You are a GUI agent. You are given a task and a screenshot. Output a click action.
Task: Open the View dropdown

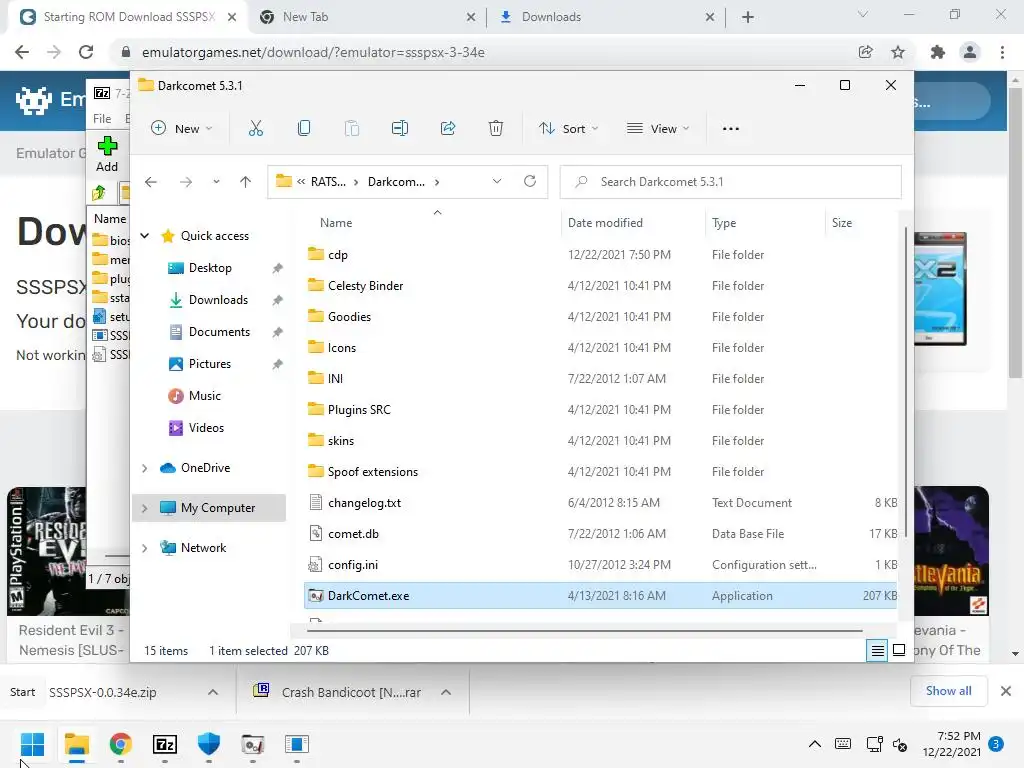[658, 129]
